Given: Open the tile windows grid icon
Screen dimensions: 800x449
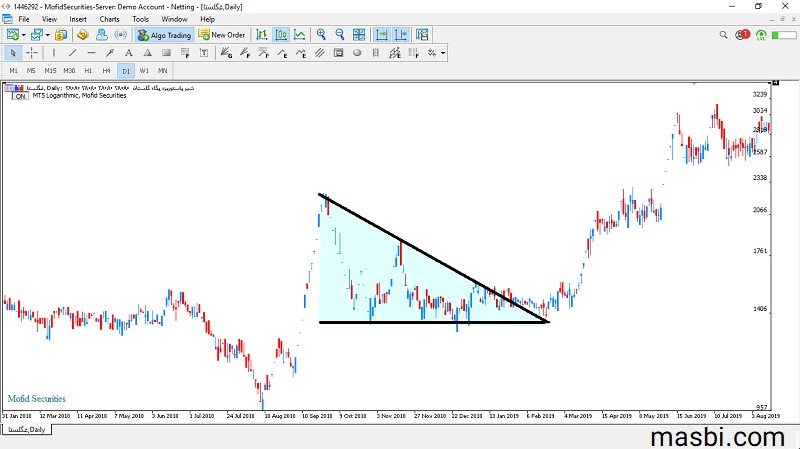Looking at the screenshot, I should pos(359,35).
